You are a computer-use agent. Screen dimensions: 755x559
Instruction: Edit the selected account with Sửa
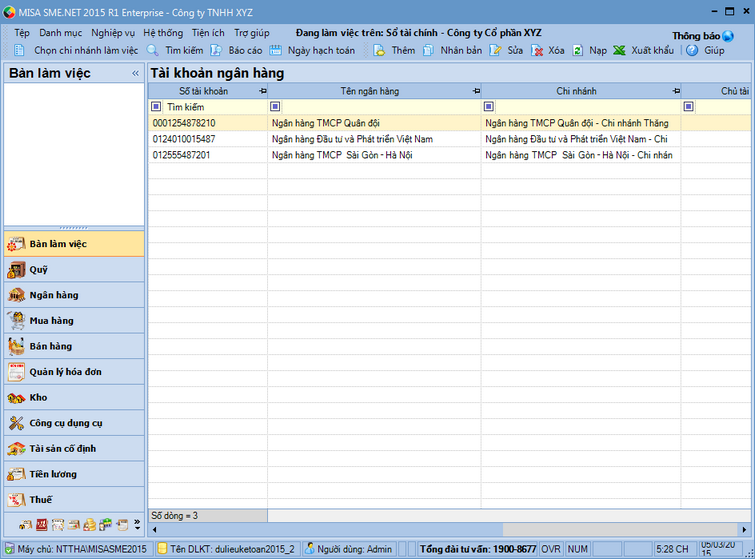pyautogui.click(x=506, y=50)
